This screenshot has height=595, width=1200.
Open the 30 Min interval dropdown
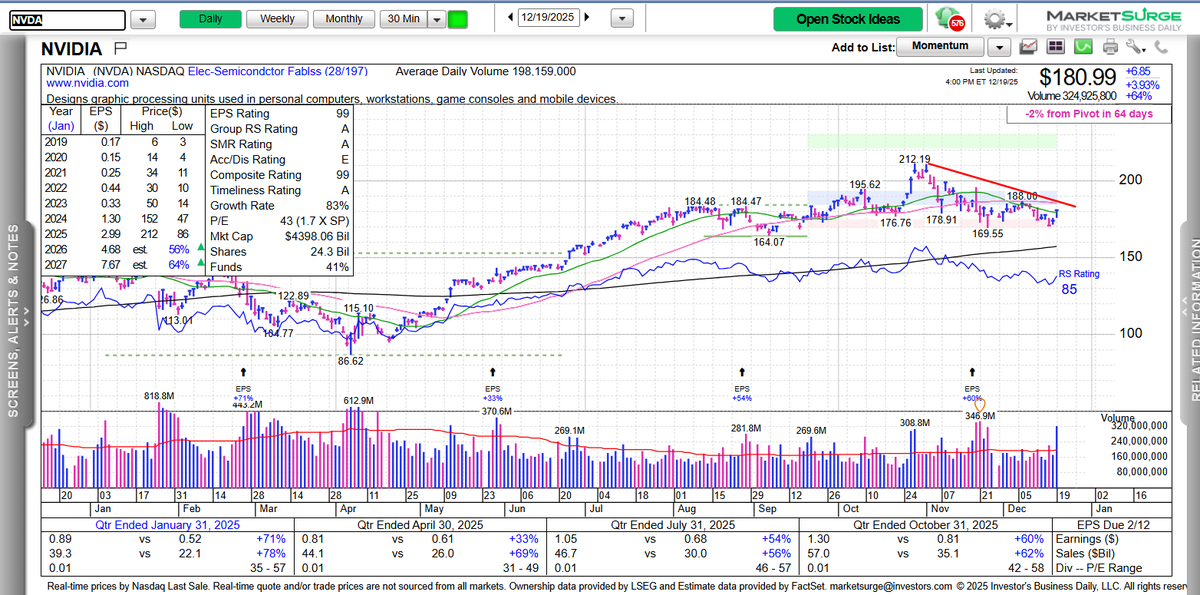pyautogui.click(x=436, y=18)
